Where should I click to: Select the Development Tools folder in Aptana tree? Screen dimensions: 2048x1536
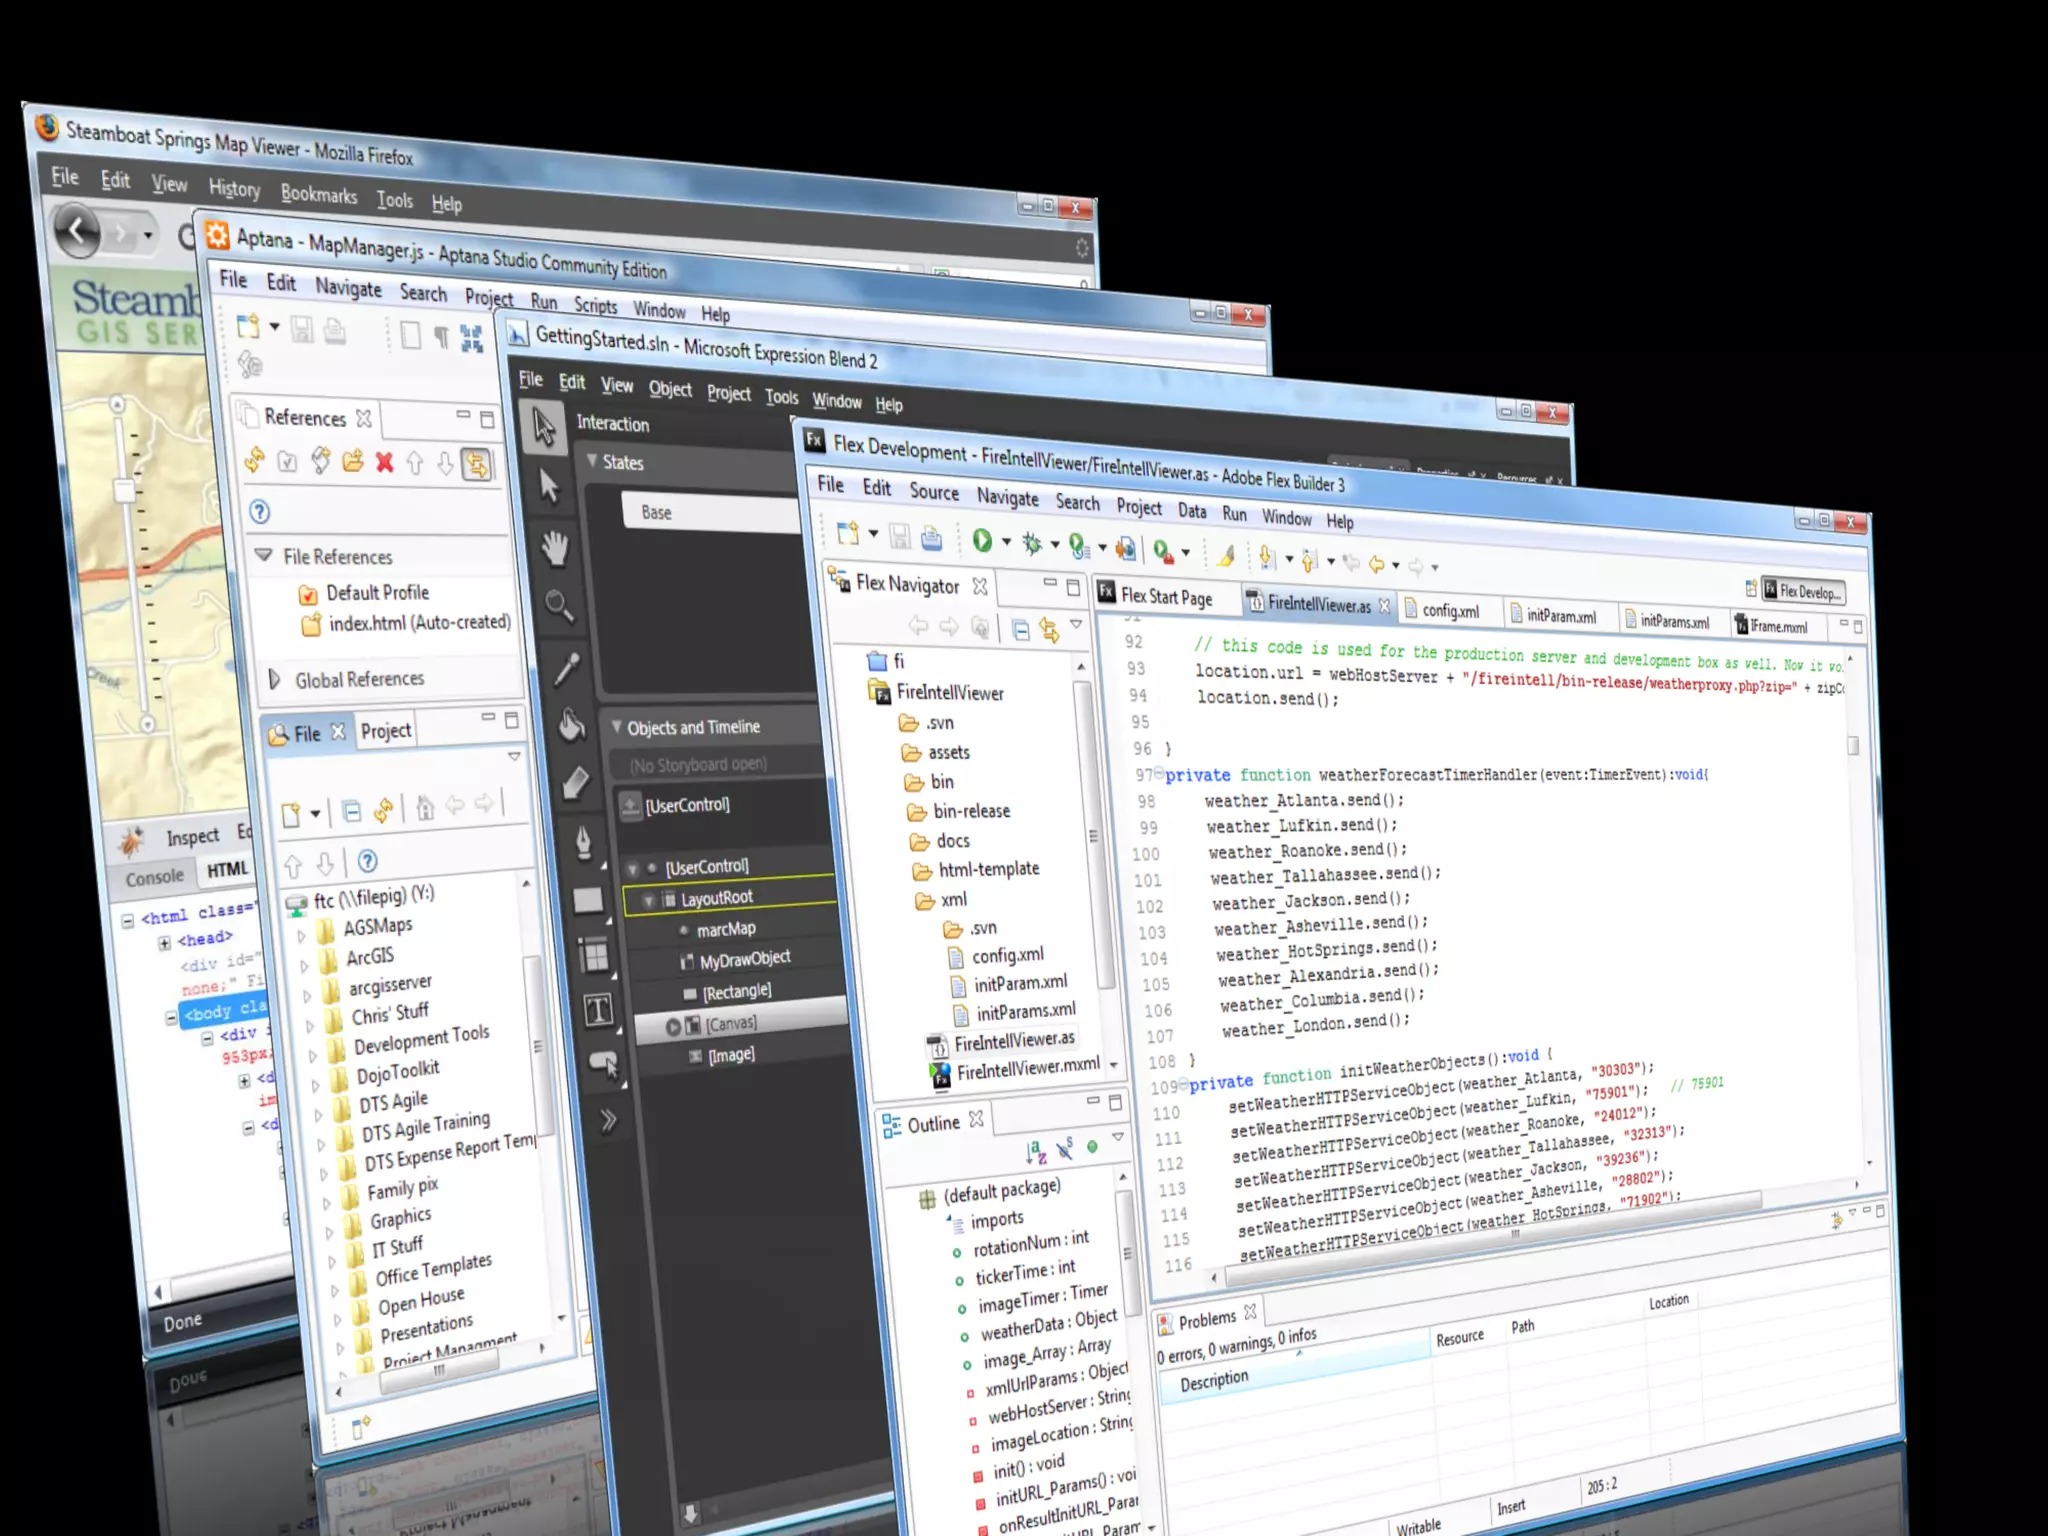pos(422,1039)
